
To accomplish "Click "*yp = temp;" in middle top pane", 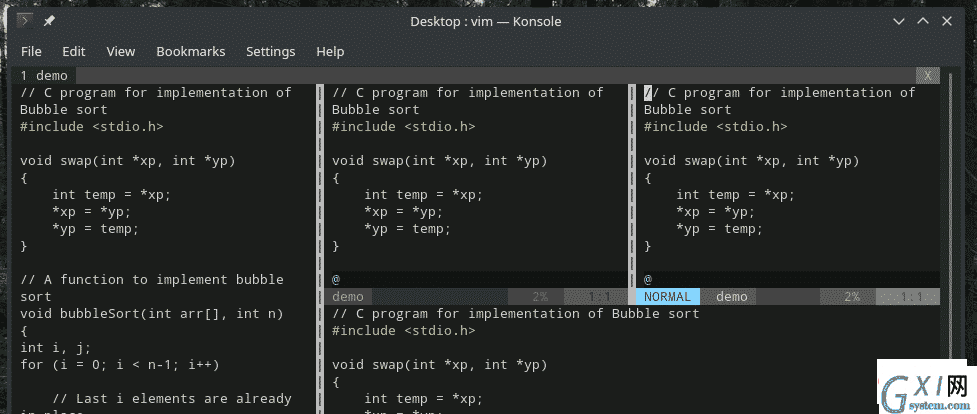I will pos(407,229).
